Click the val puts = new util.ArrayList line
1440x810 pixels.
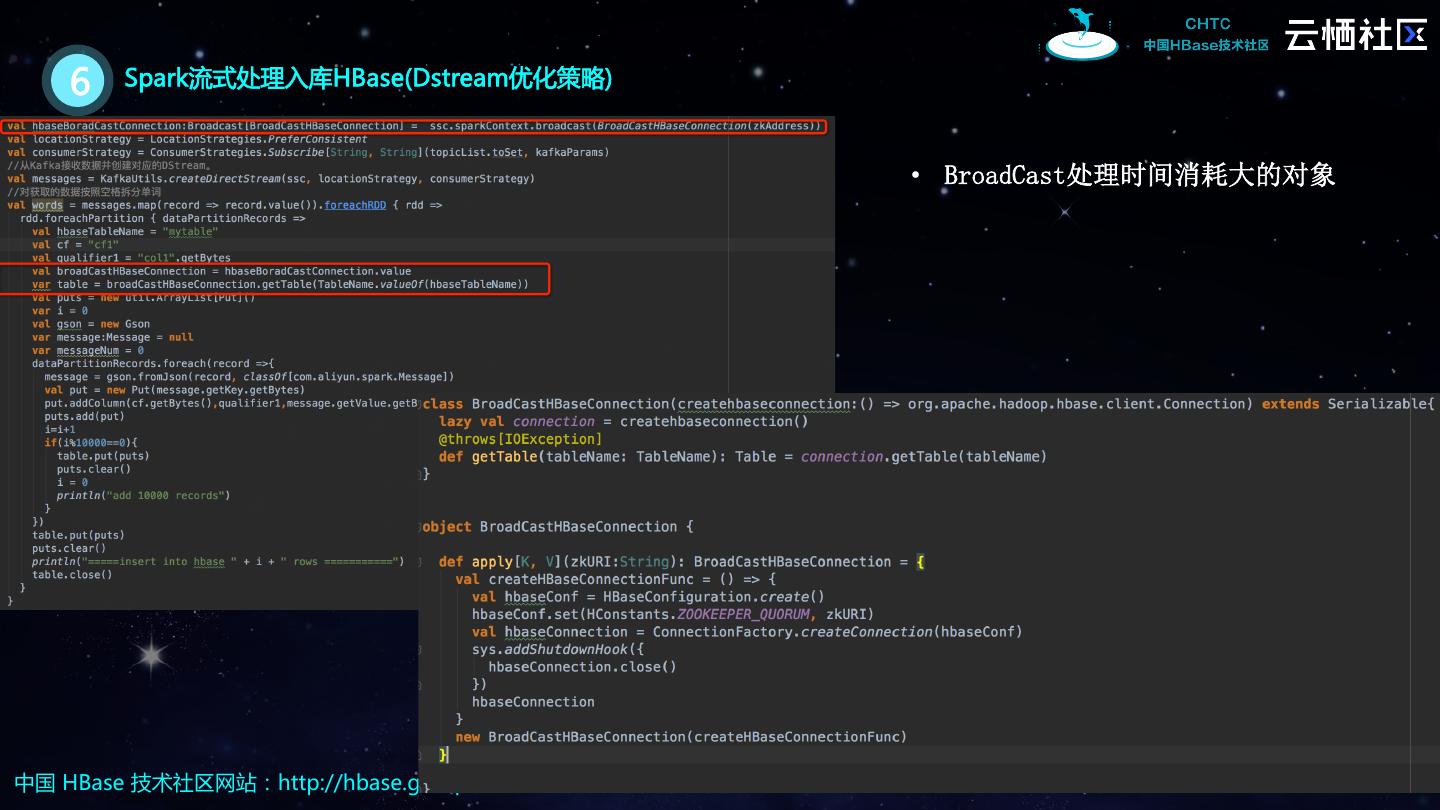point(144,298)
